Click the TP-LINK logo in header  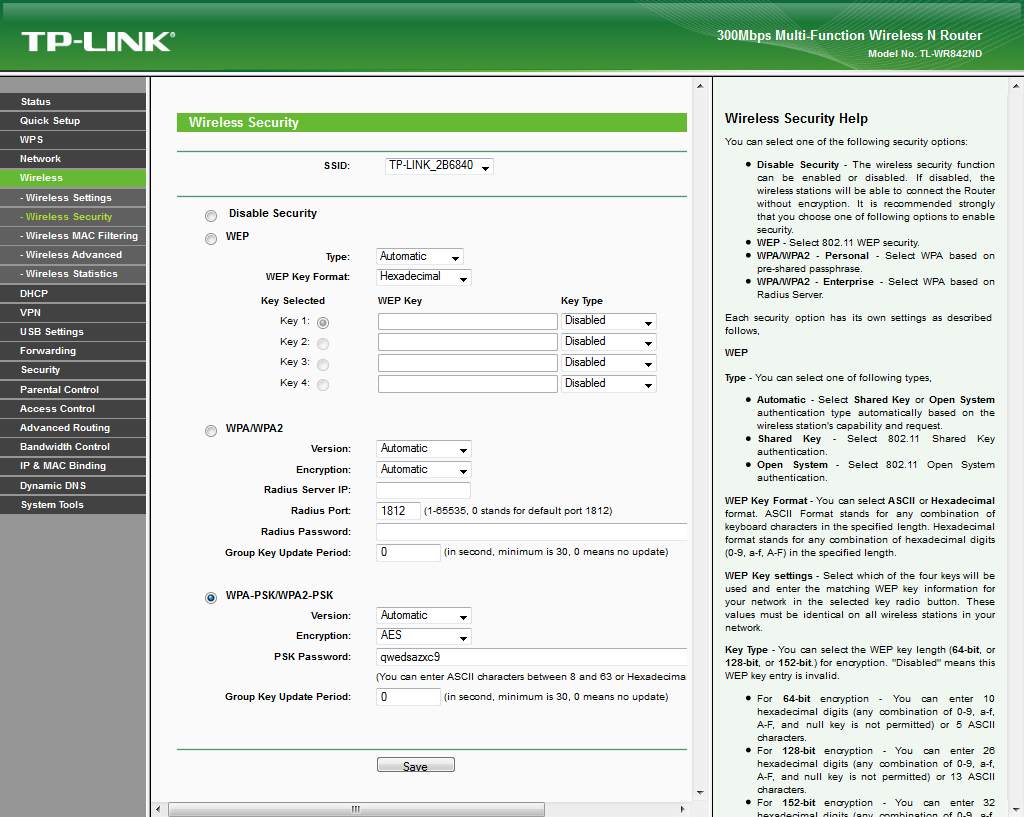98,41
